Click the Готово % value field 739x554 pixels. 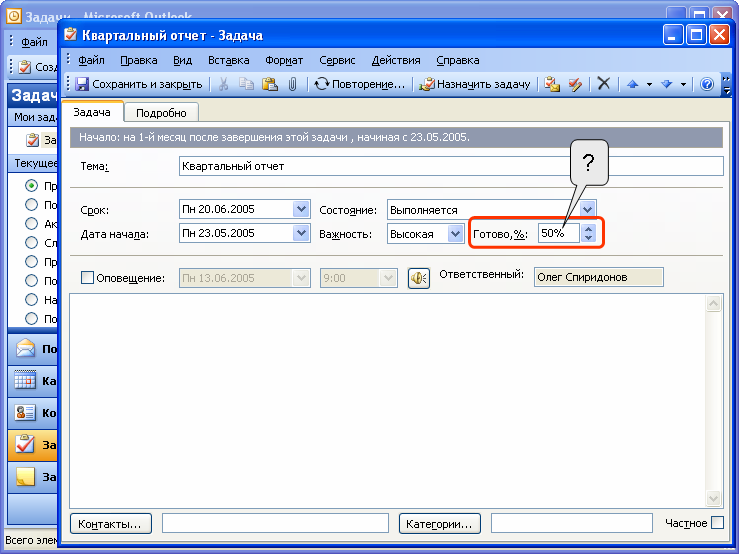[x=558, y=233]
